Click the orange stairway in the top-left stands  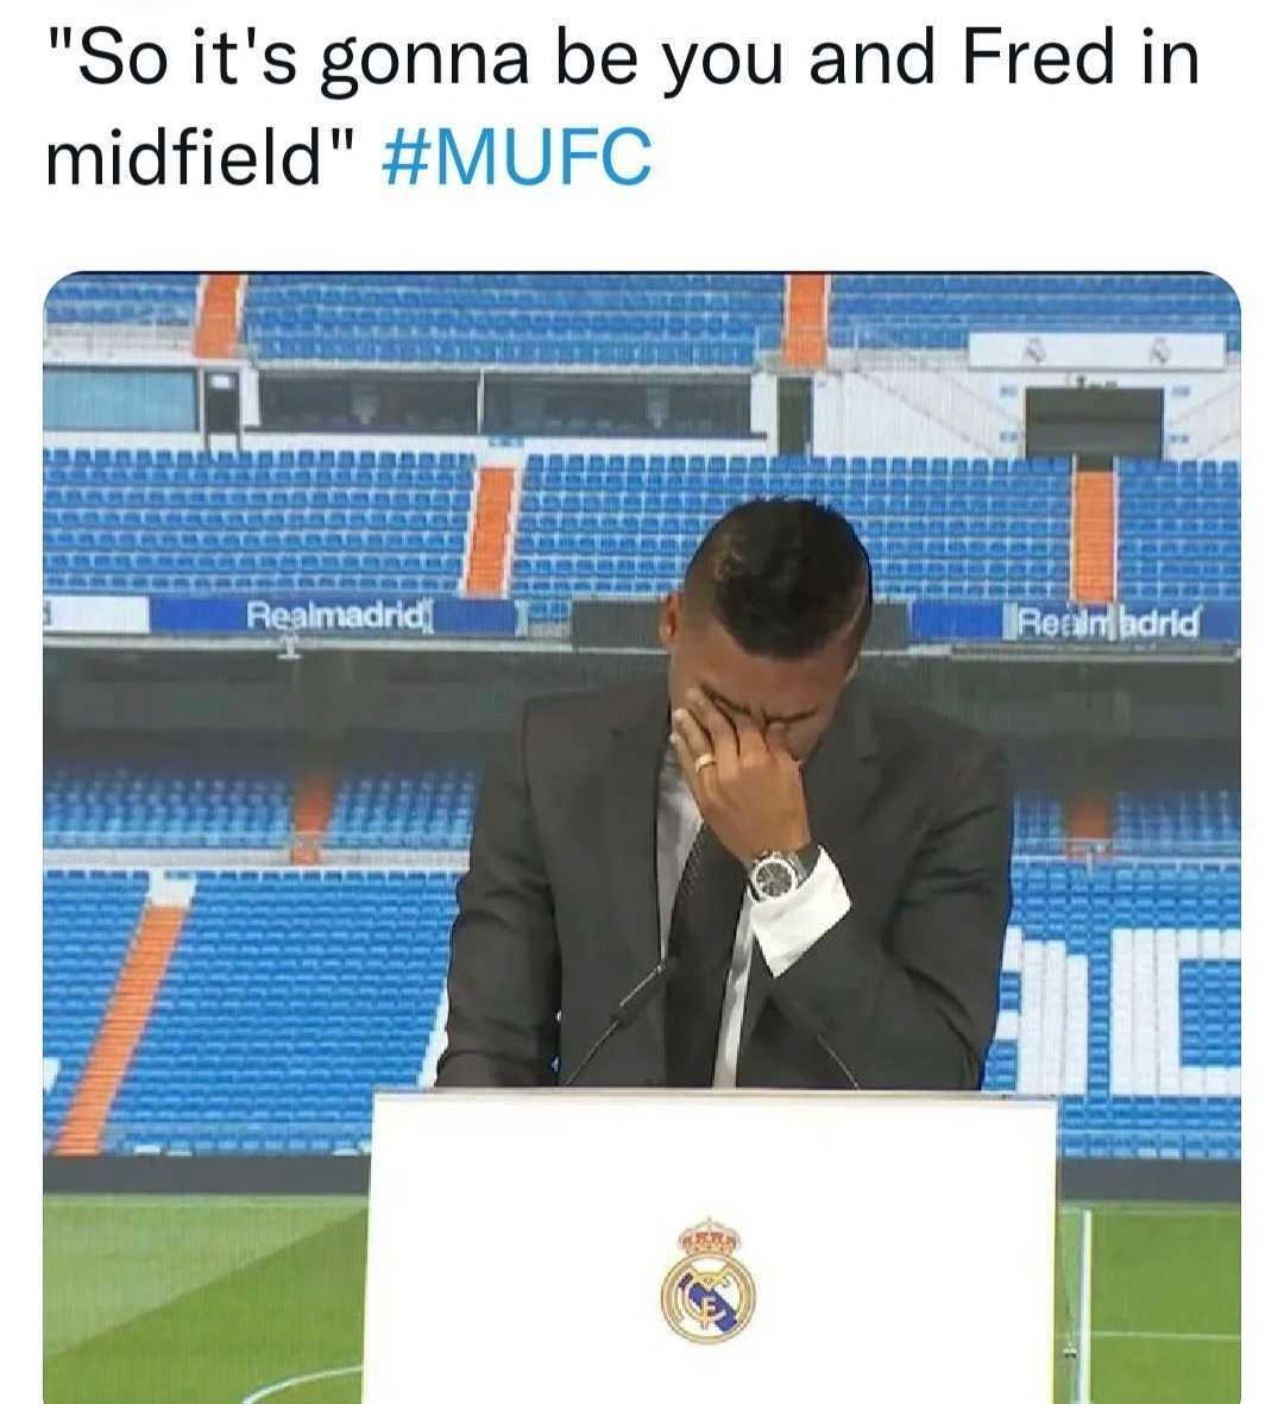pos(219,315)
